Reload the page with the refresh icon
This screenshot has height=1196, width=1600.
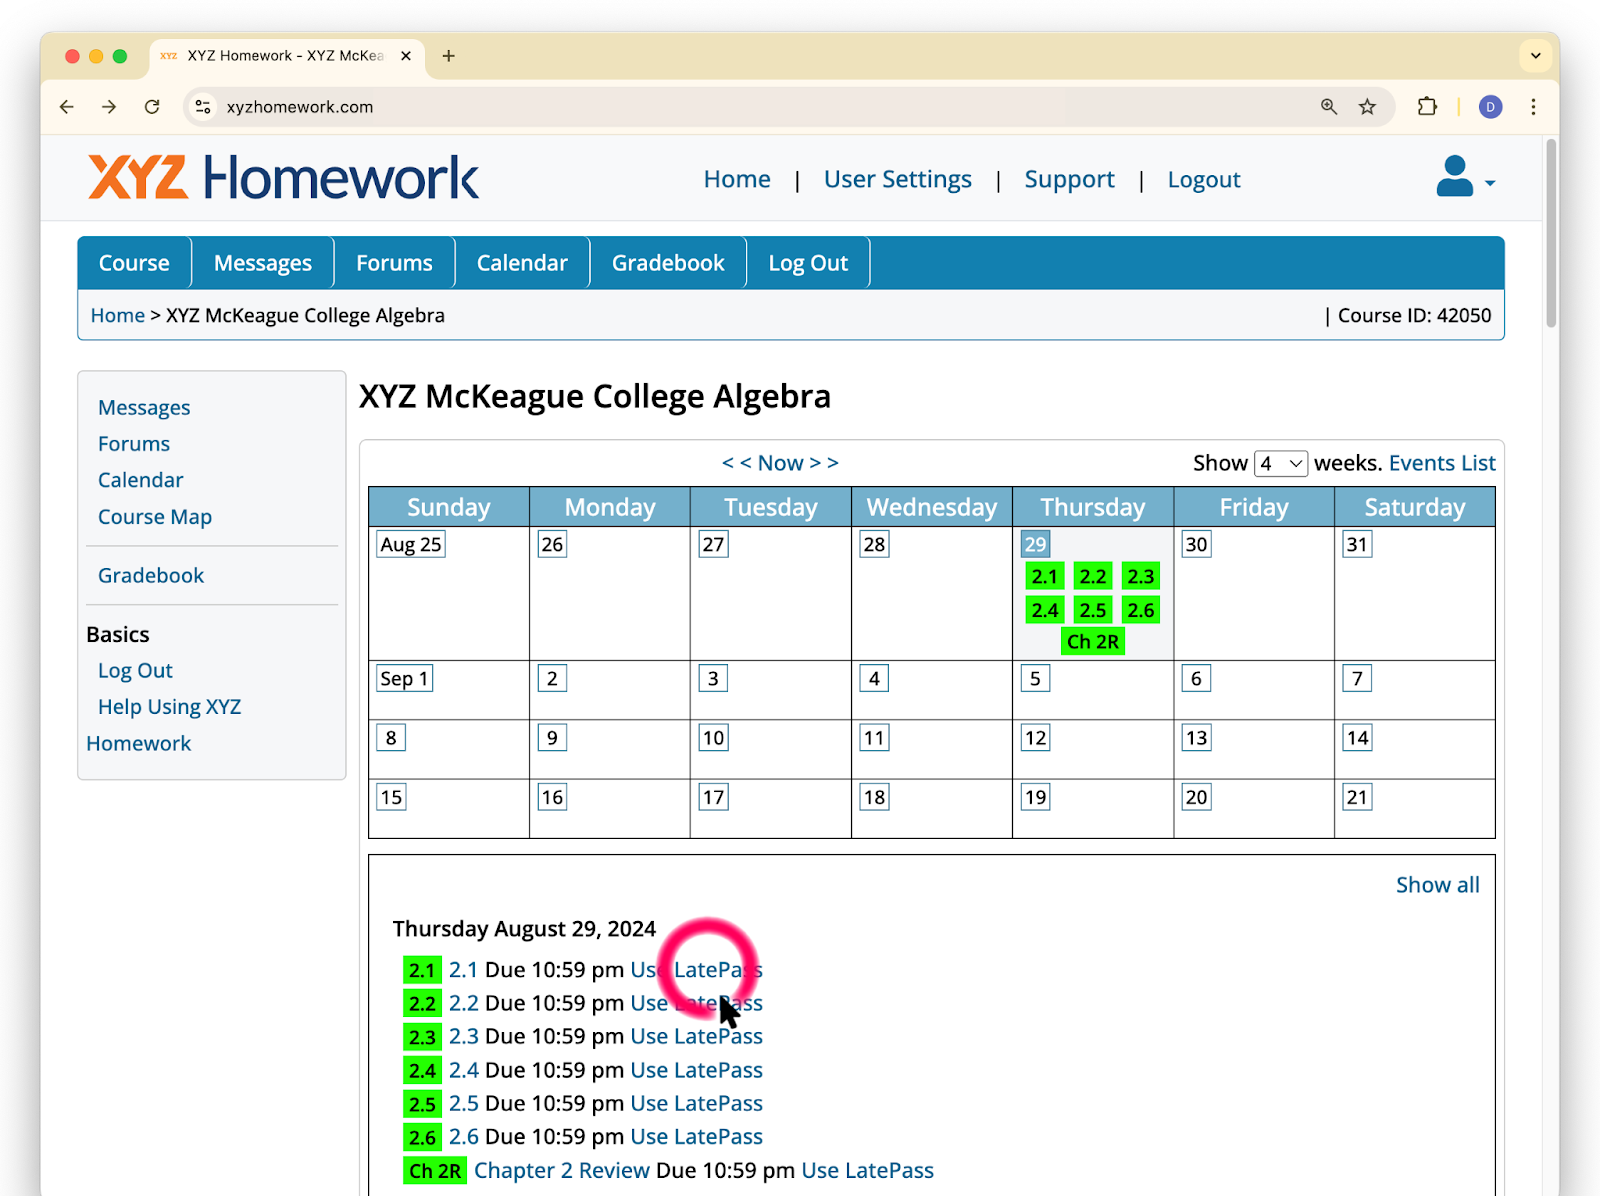[x=152, y=107]
